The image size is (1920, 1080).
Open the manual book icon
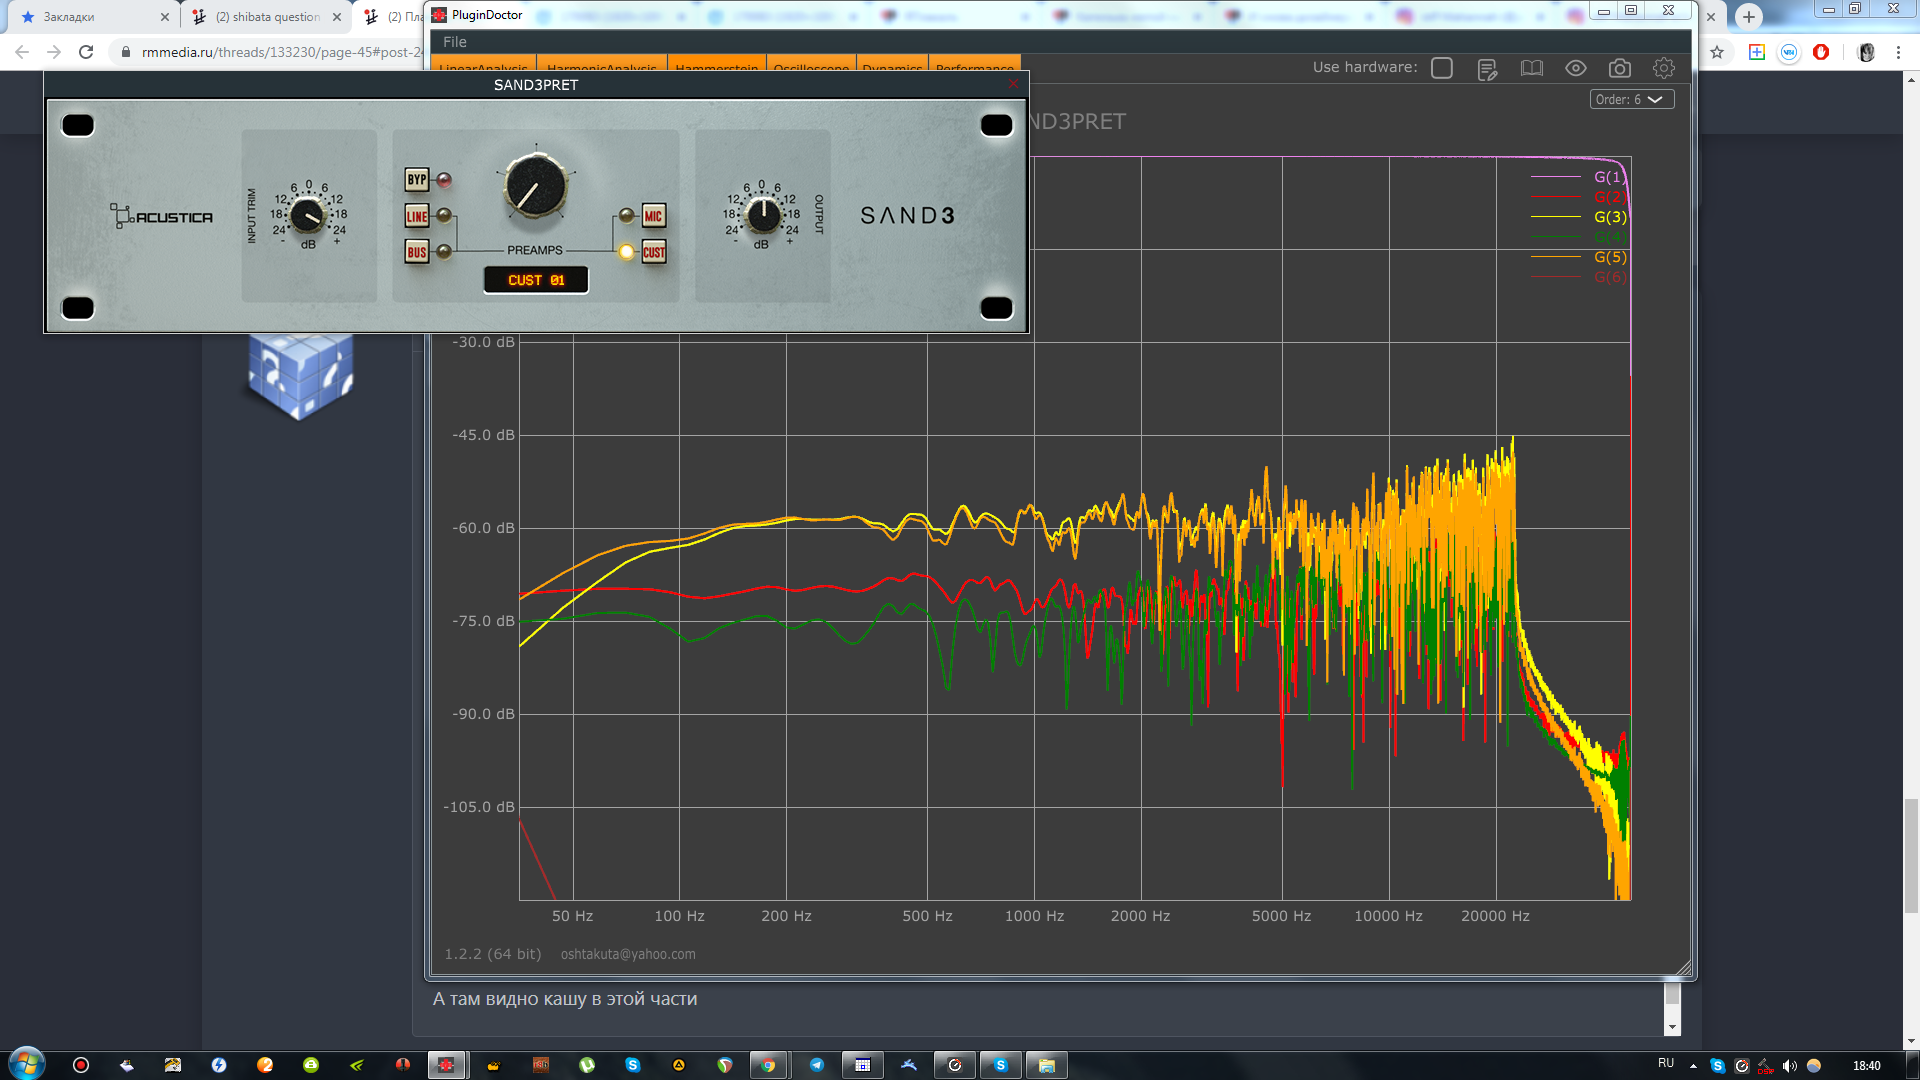point(1531,68)
